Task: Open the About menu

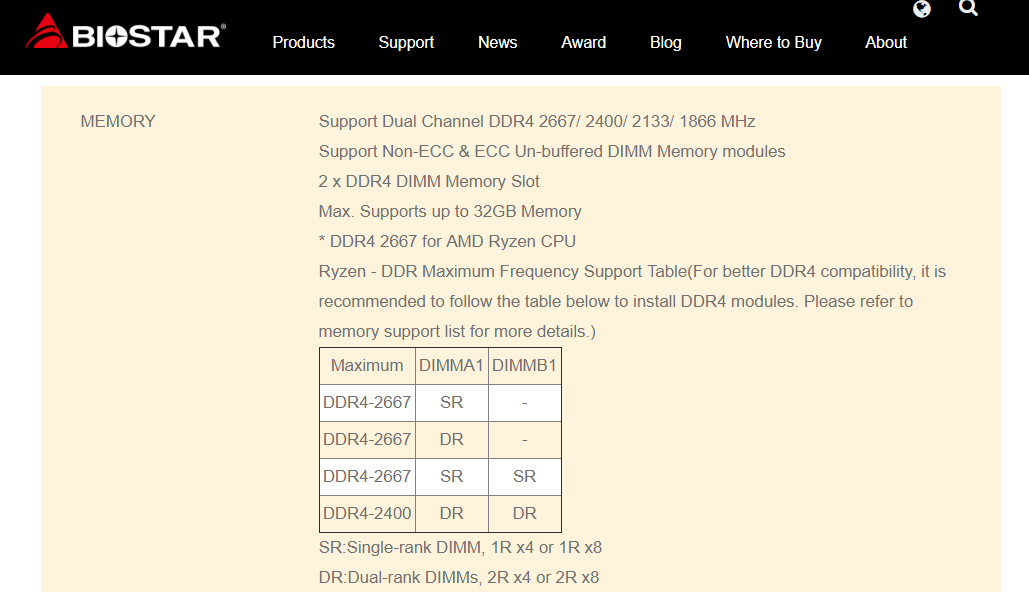Action: click(x=886, y=42)
